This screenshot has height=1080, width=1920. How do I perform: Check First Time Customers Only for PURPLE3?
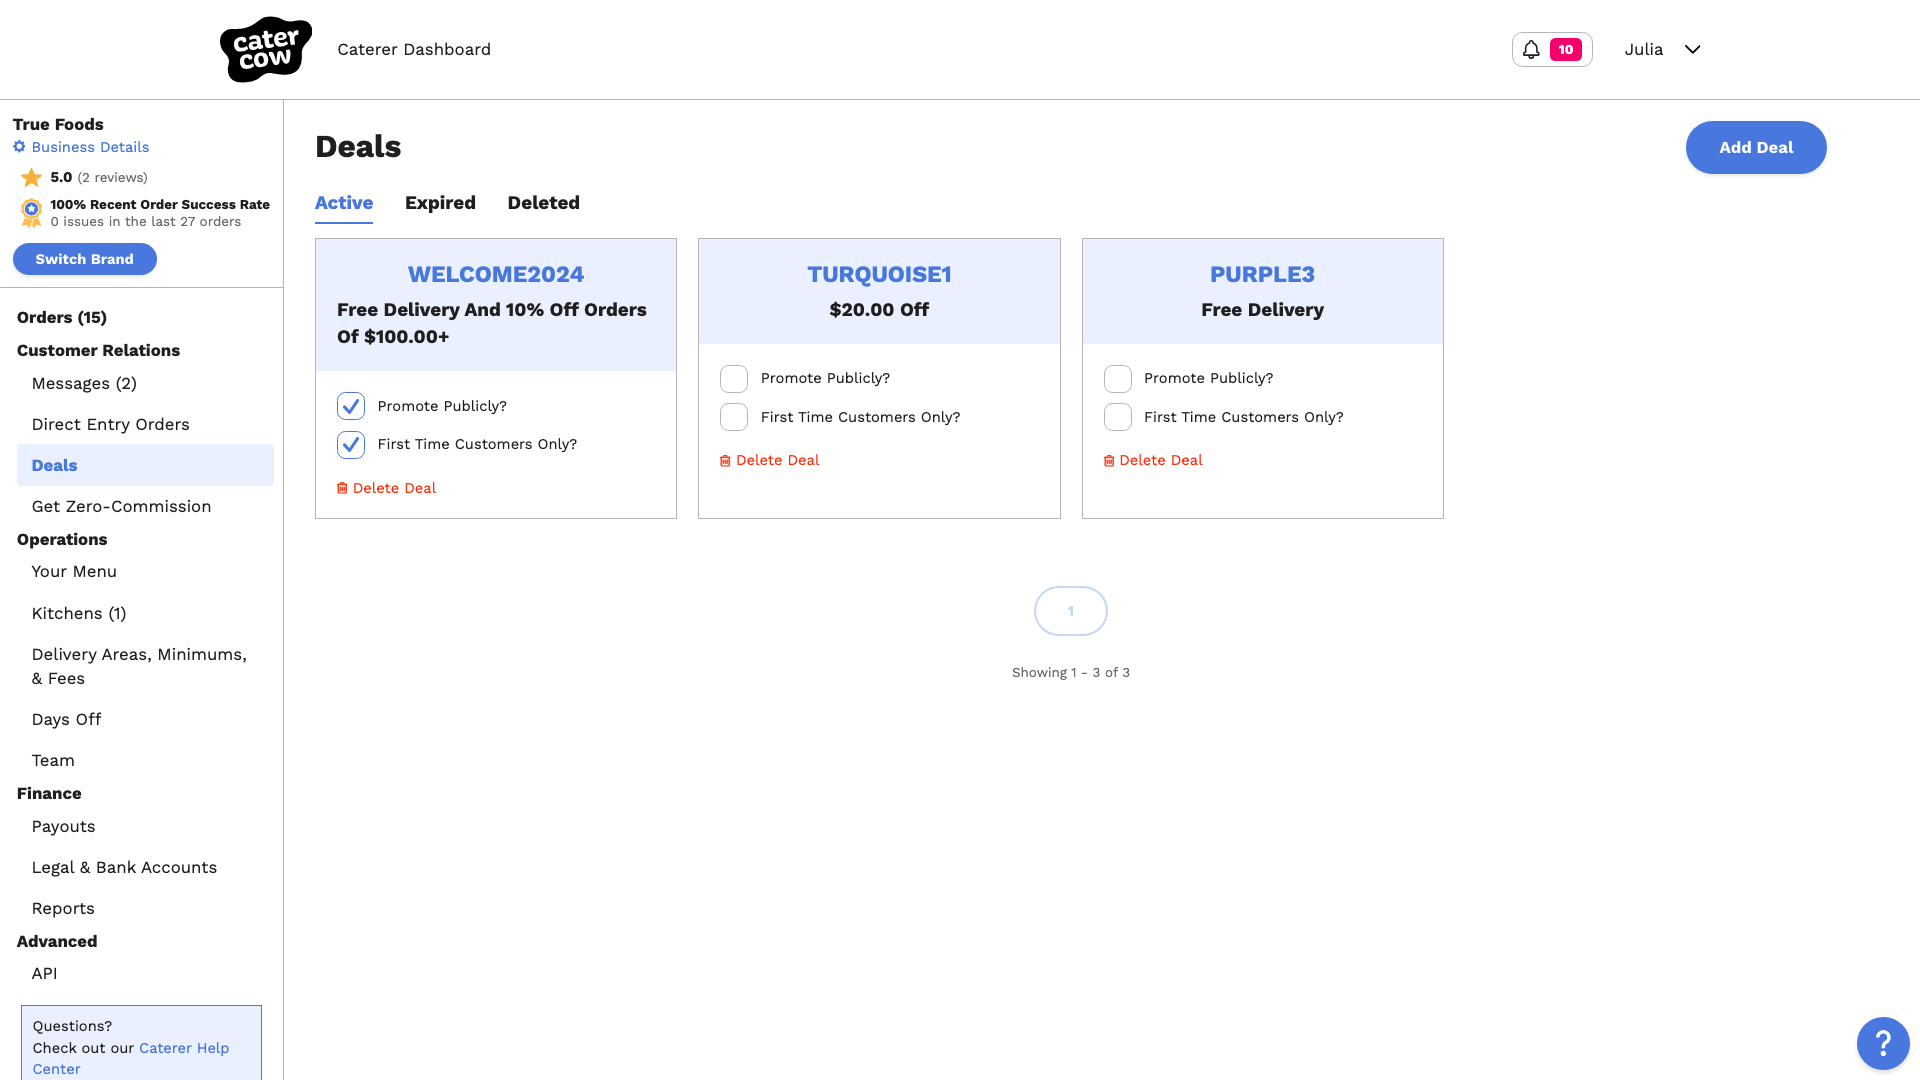tap(1118, 417)
